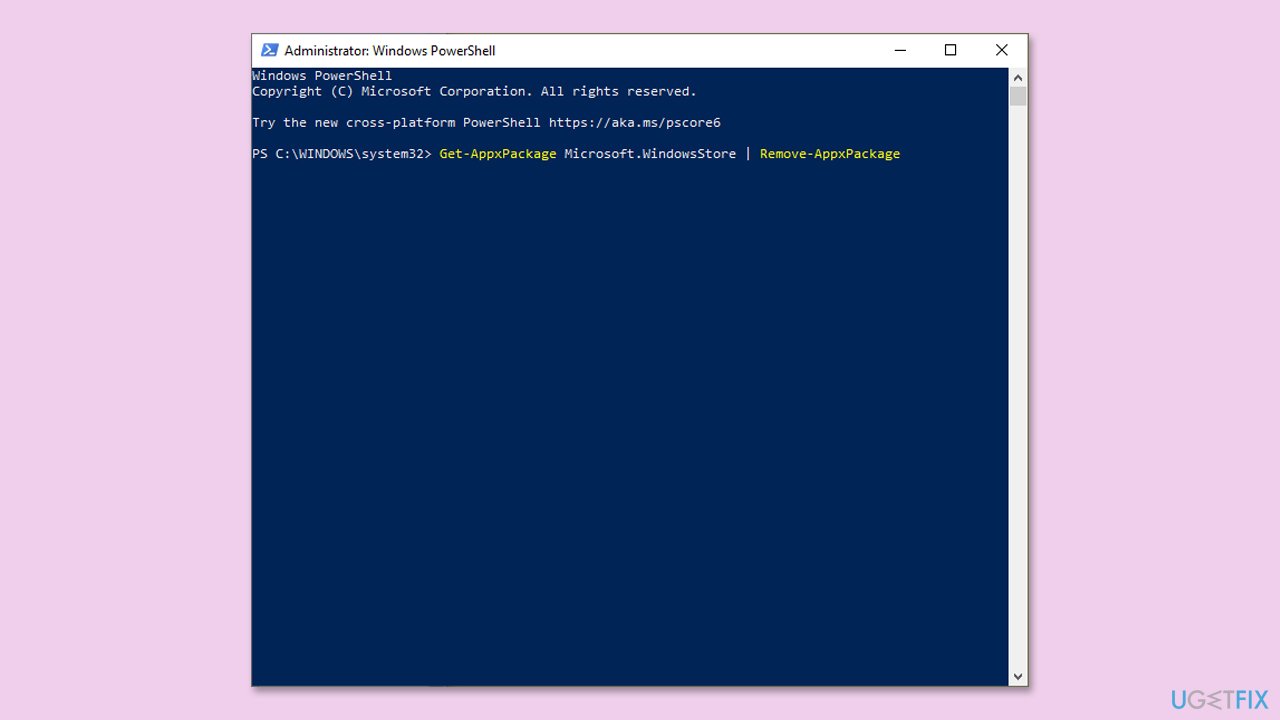Click the Microsoft.WindowsStore argument

650,153
